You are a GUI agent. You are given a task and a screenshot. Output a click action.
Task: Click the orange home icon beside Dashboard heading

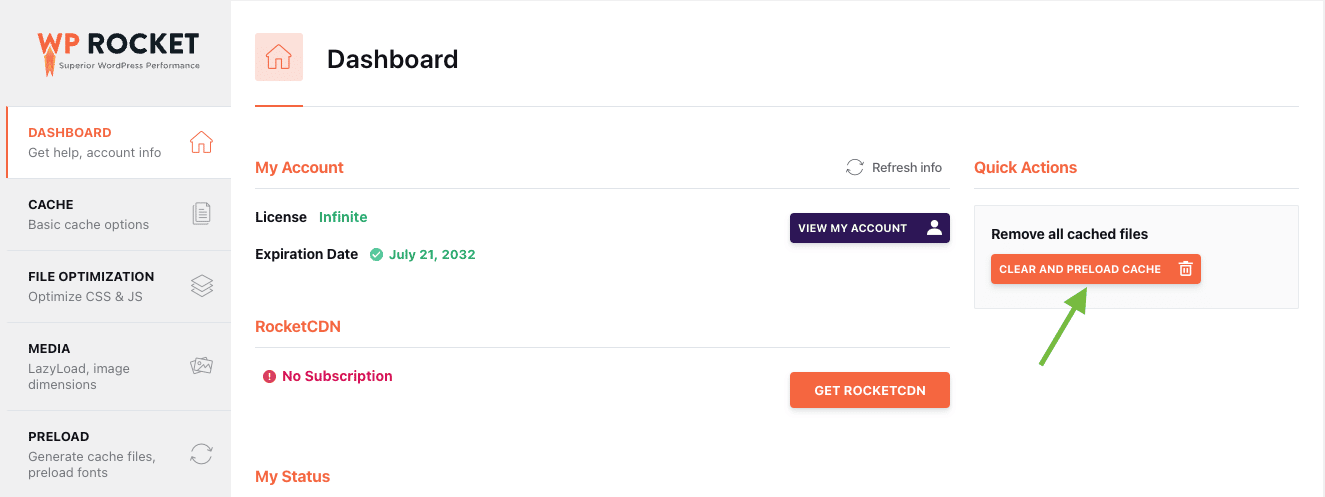point(278,58)
